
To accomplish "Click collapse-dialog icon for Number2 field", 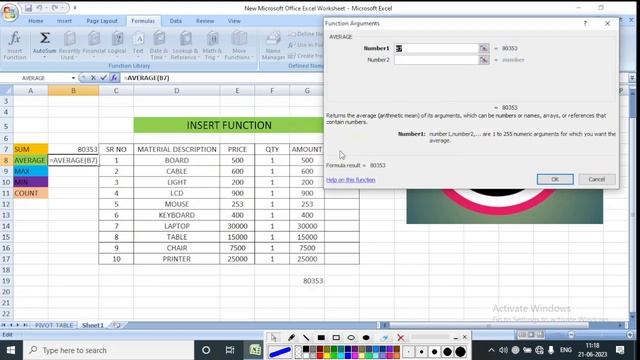I will (x=484, y=60).
